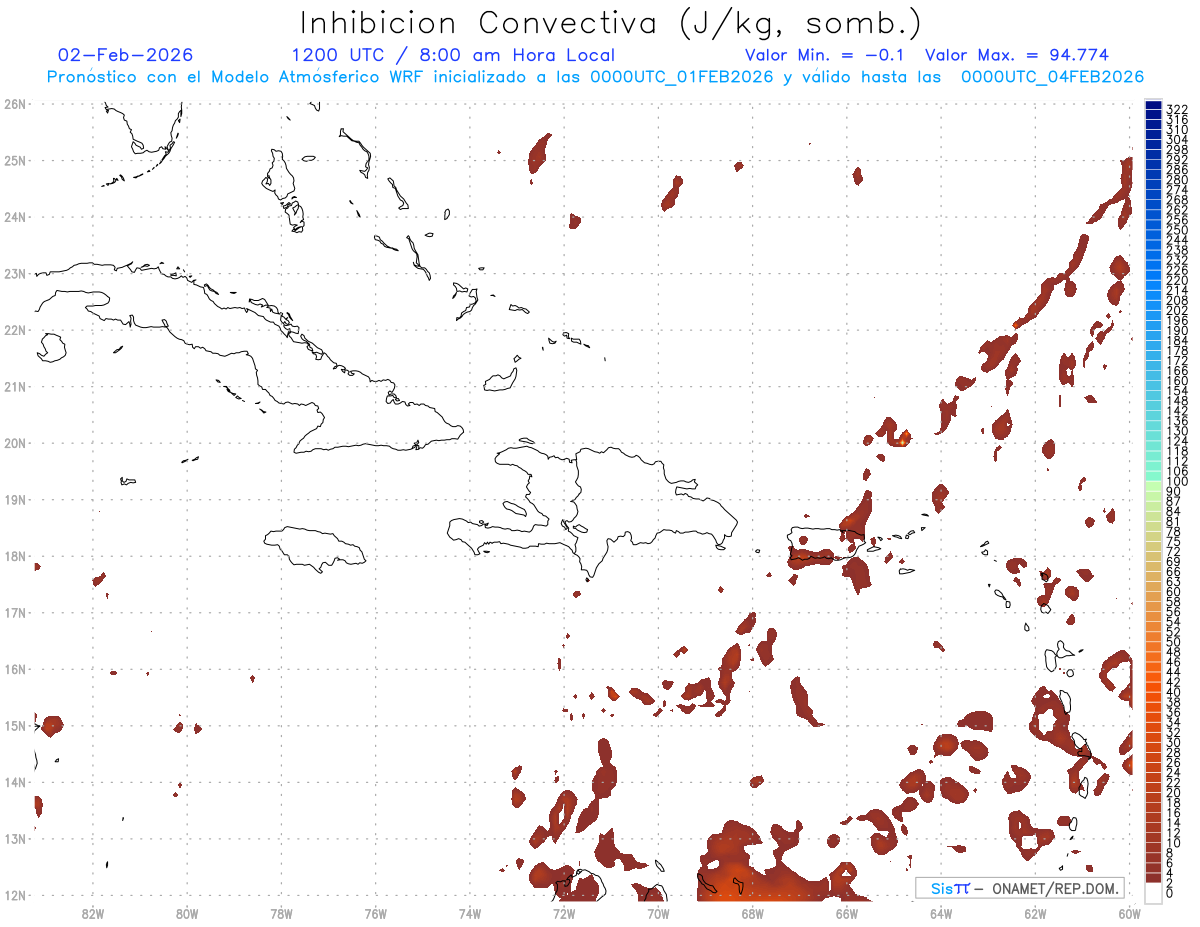This screenshot has width=1200, height=927.
Task: Click the '16N' latitude label
Action: 14,669
